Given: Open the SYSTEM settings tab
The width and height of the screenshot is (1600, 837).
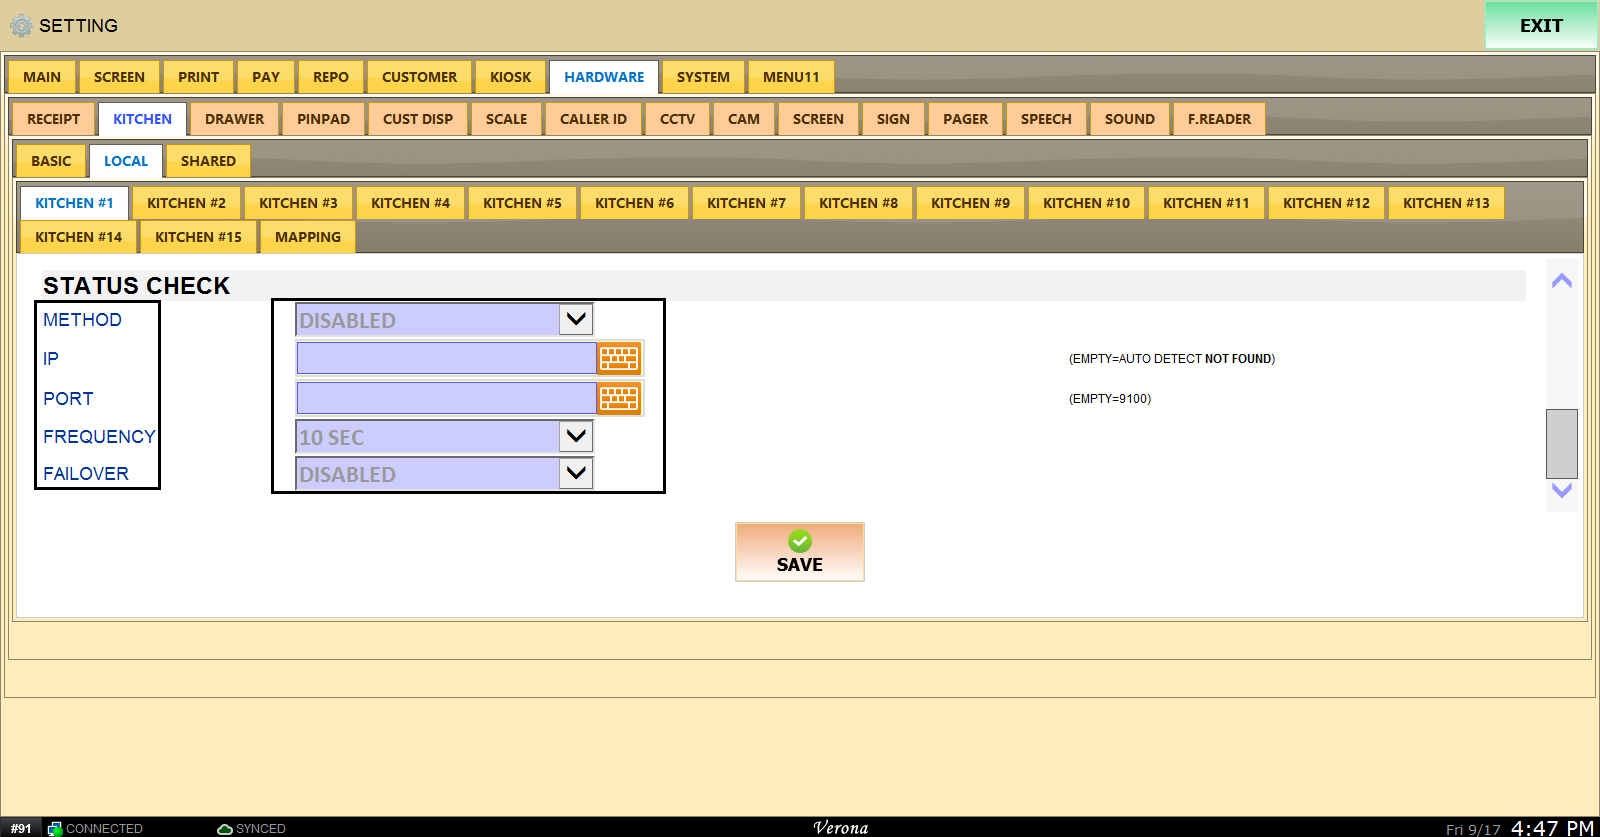Looking at the screenshot, I should click(x=703, y=77).
